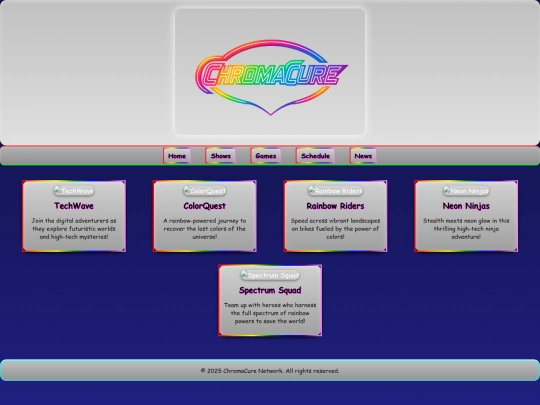Click the ChromaCure Network copyright text
Viewport: 540px width, 405px height.
pyautogui.click(x=270, y=371)
